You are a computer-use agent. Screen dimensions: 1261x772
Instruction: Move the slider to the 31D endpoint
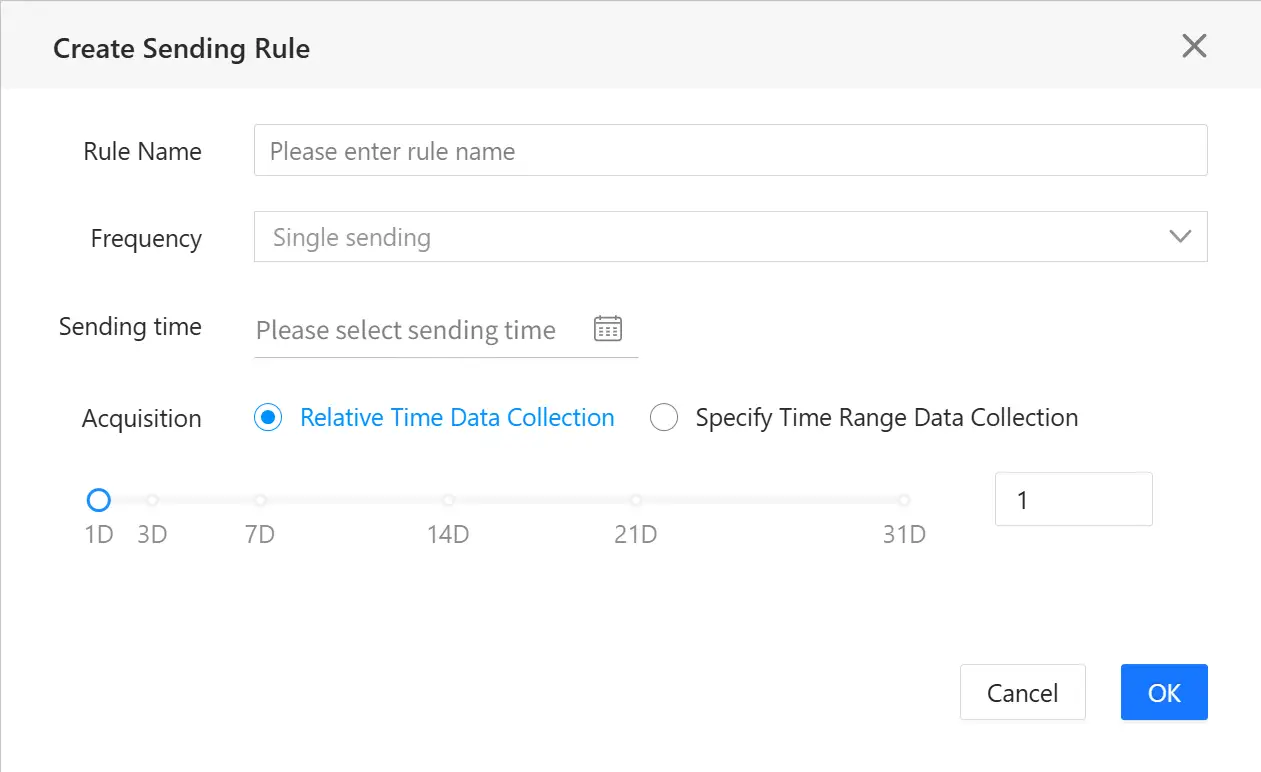[904, 500]
